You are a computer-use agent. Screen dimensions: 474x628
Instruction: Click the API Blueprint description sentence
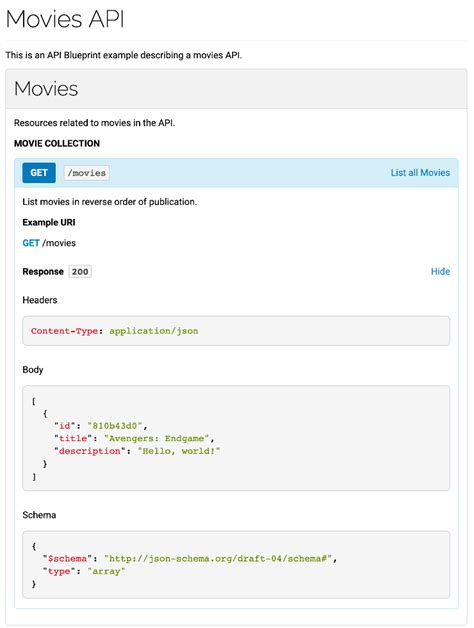pos(124,55)
